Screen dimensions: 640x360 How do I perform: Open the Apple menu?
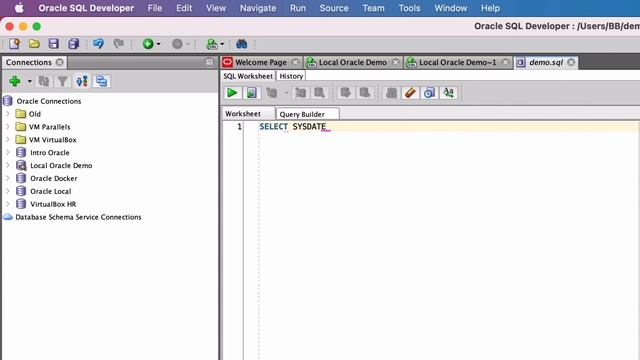coord(19,8)
